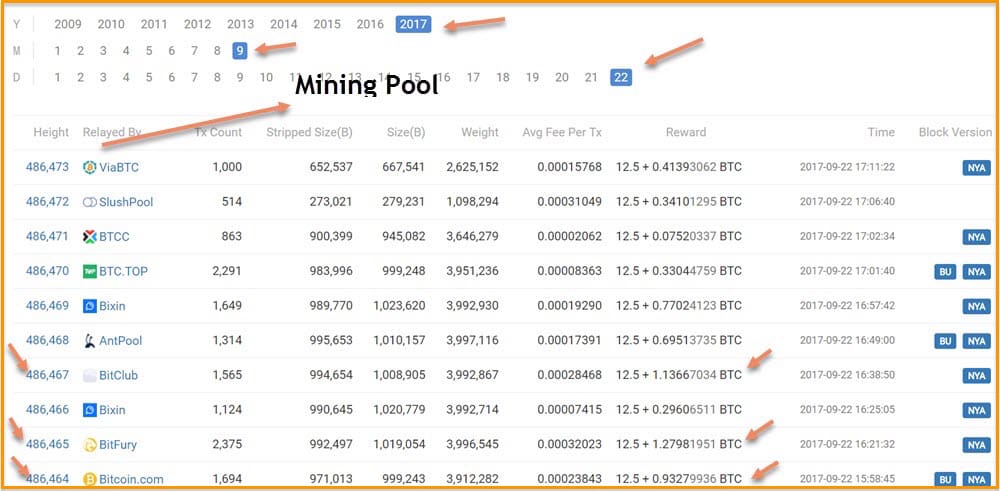Select day 21
Viewport: 1000px width, 491px height.
click(x=591, y=77)
